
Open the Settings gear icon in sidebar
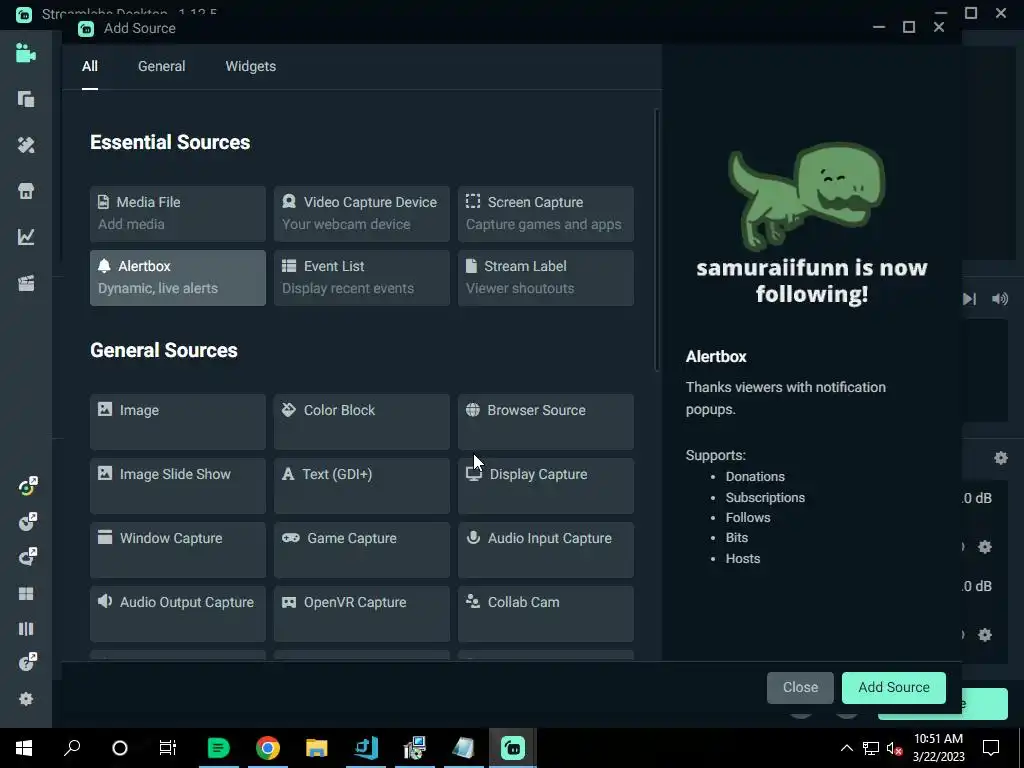(x=25, y=699)
